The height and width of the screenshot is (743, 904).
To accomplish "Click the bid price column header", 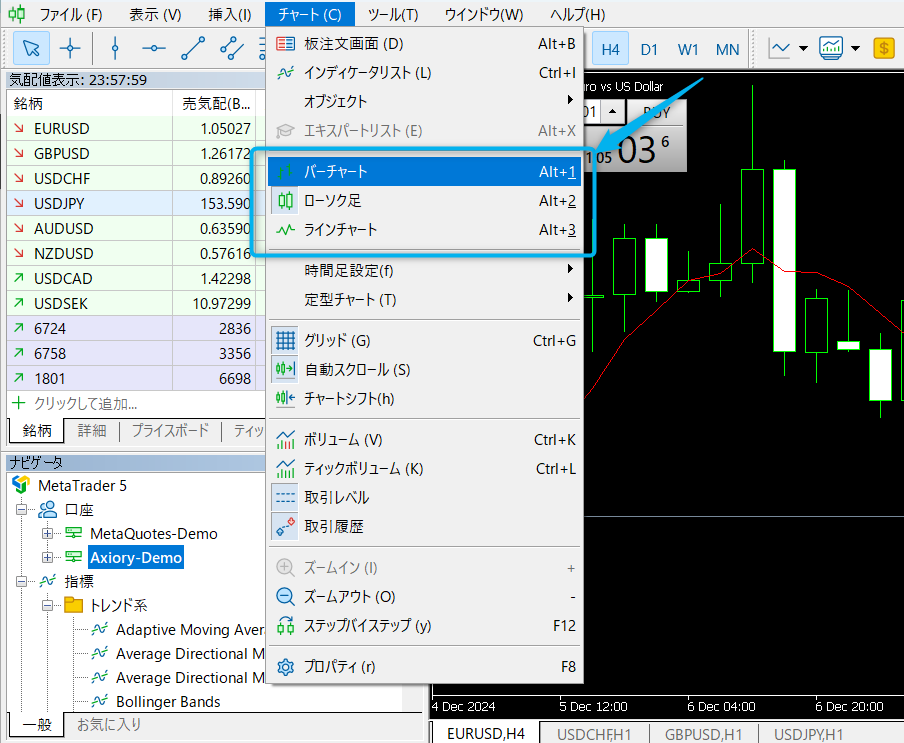I will [218, 104].
